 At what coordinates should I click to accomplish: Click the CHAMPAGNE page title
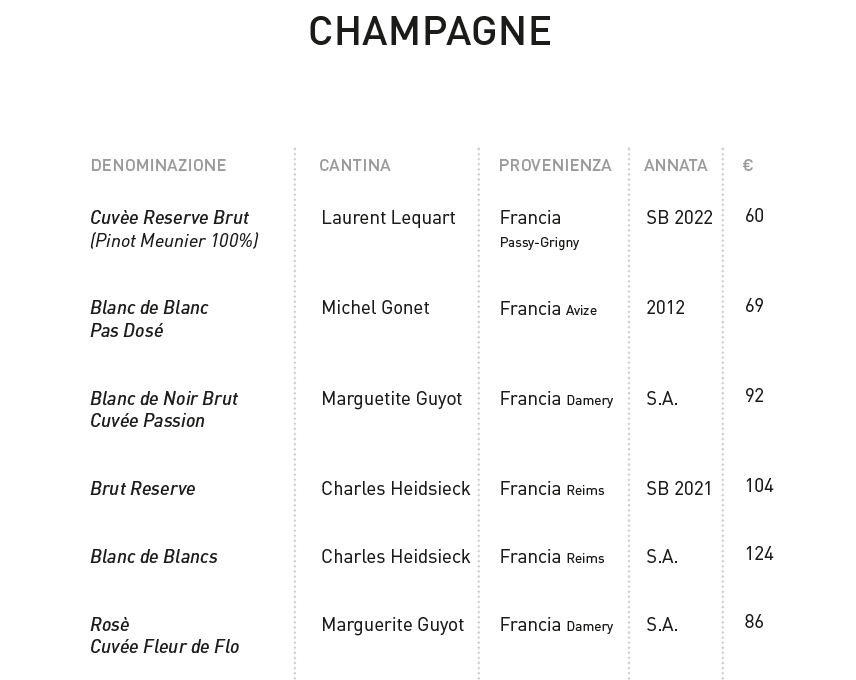(430, 31)
